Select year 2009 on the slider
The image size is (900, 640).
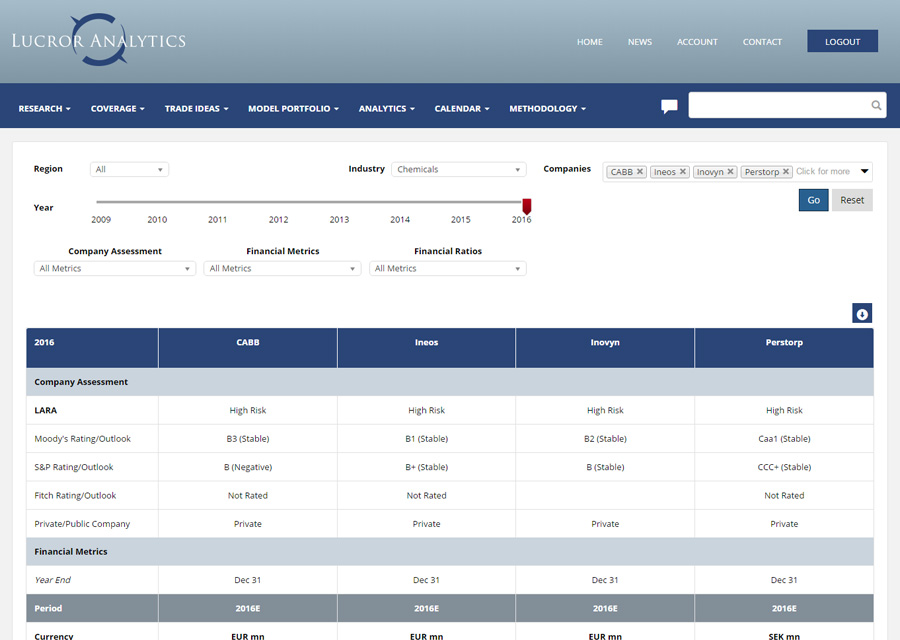tap(101, 219)
